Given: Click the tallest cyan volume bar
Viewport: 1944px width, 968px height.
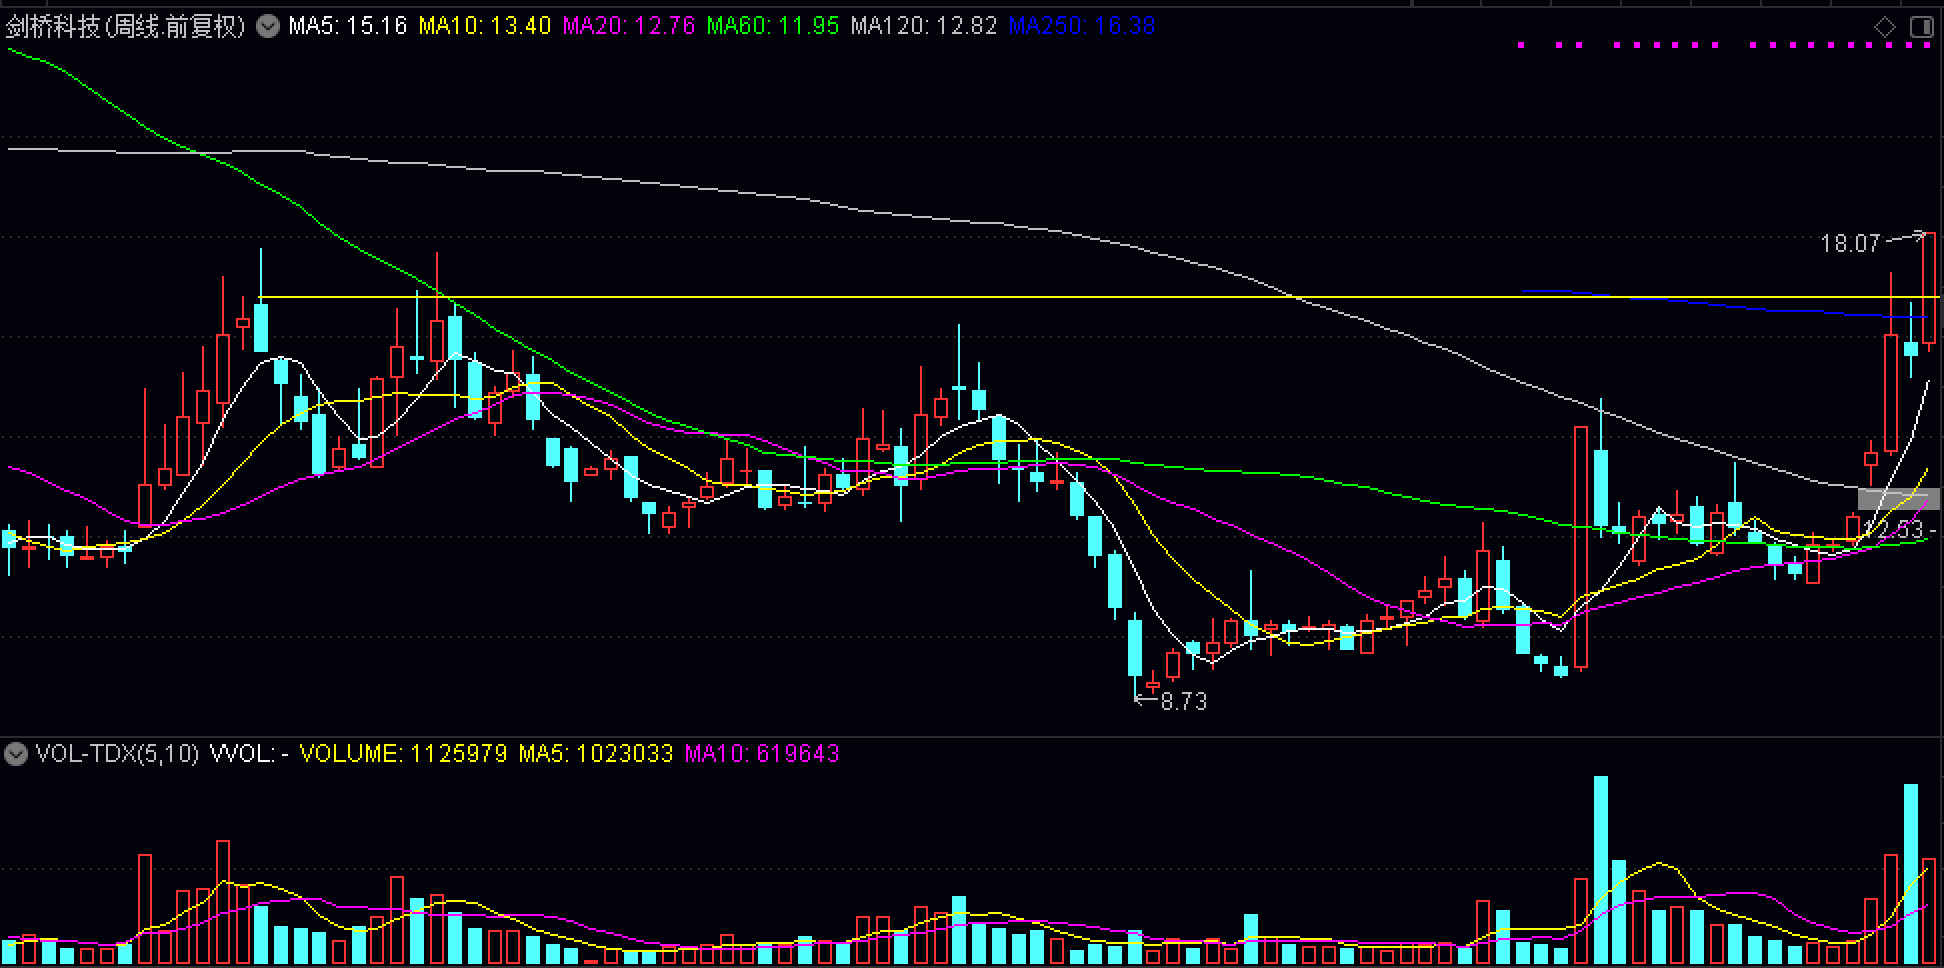Looking at the screenshot, I should pyautogui.click(x=1601, y=870).
